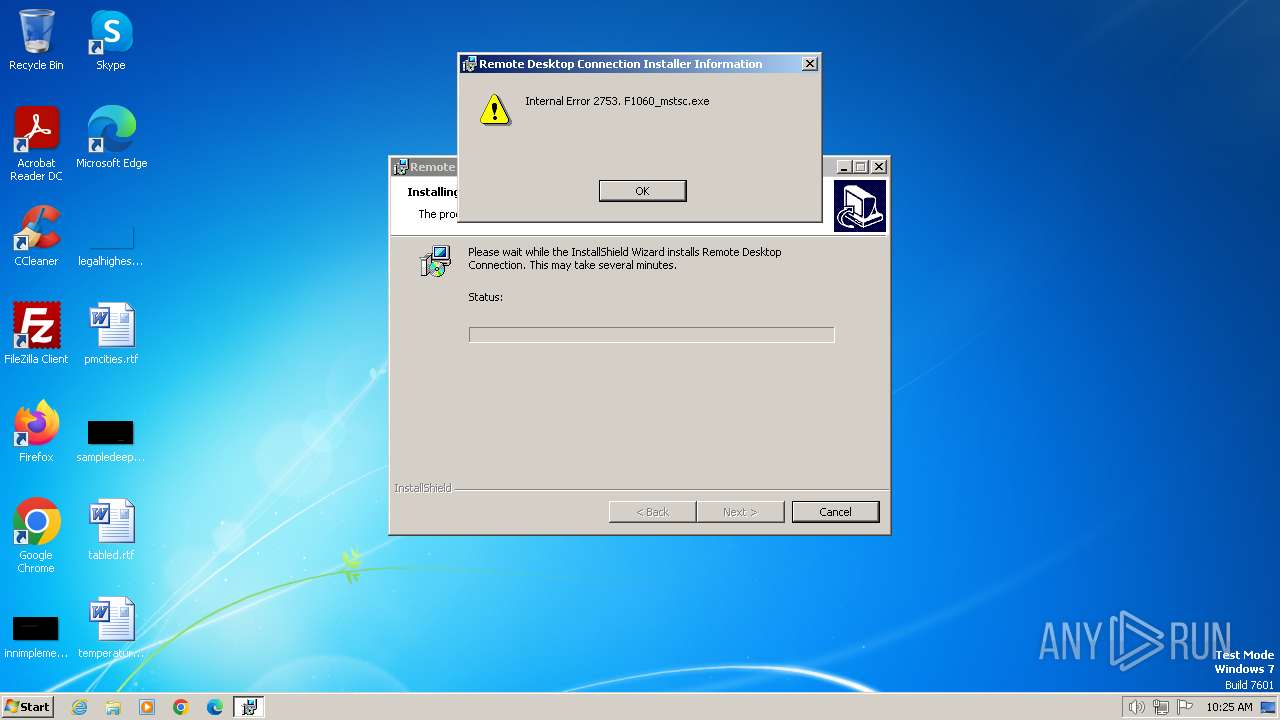Open volume control in system tray
The width and height of the screenshot is (1280, 720).
click(x=1136, y=707)
